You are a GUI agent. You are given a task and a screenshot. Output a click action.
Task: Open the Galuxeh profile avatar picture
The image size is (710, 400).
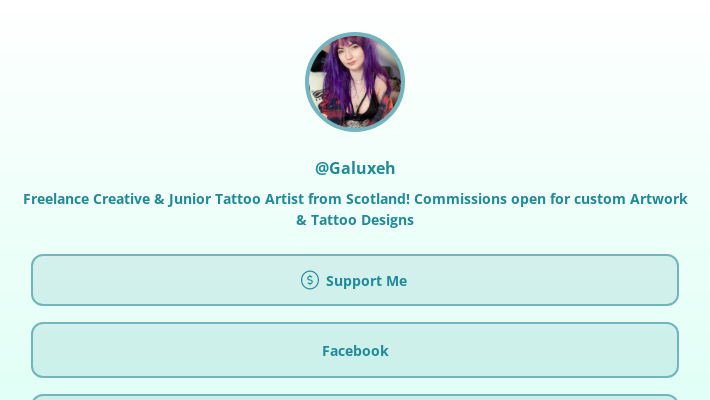355,82
